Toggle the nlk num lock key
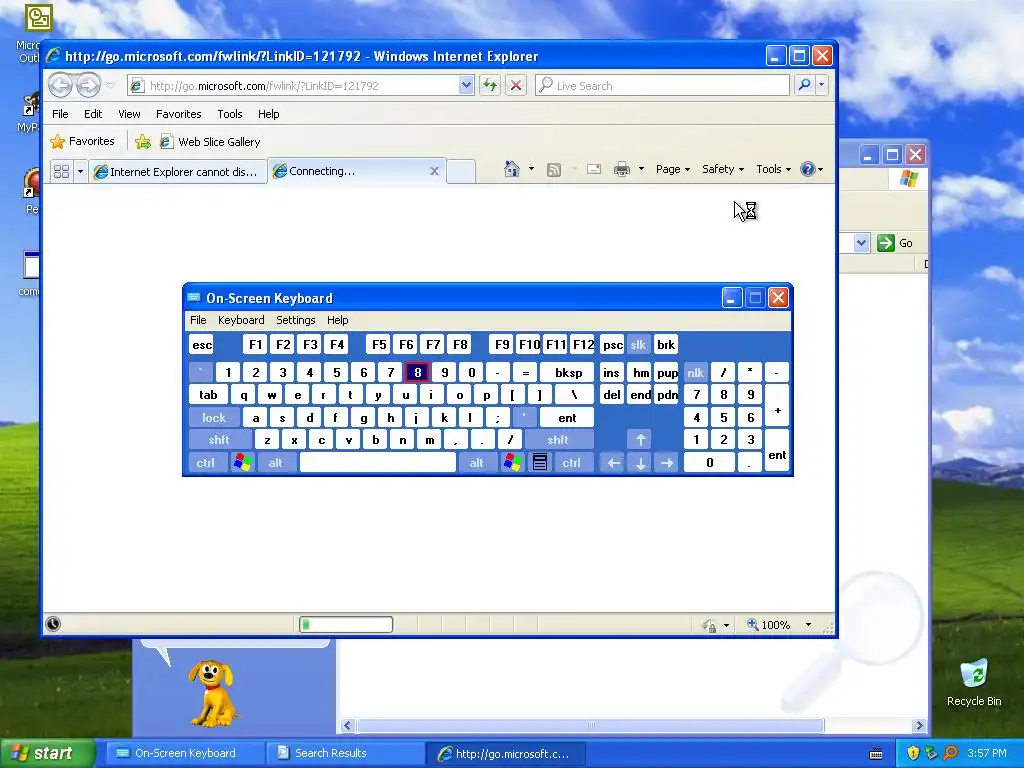The width and height of the screenshot is (1024, 768). 696,372
